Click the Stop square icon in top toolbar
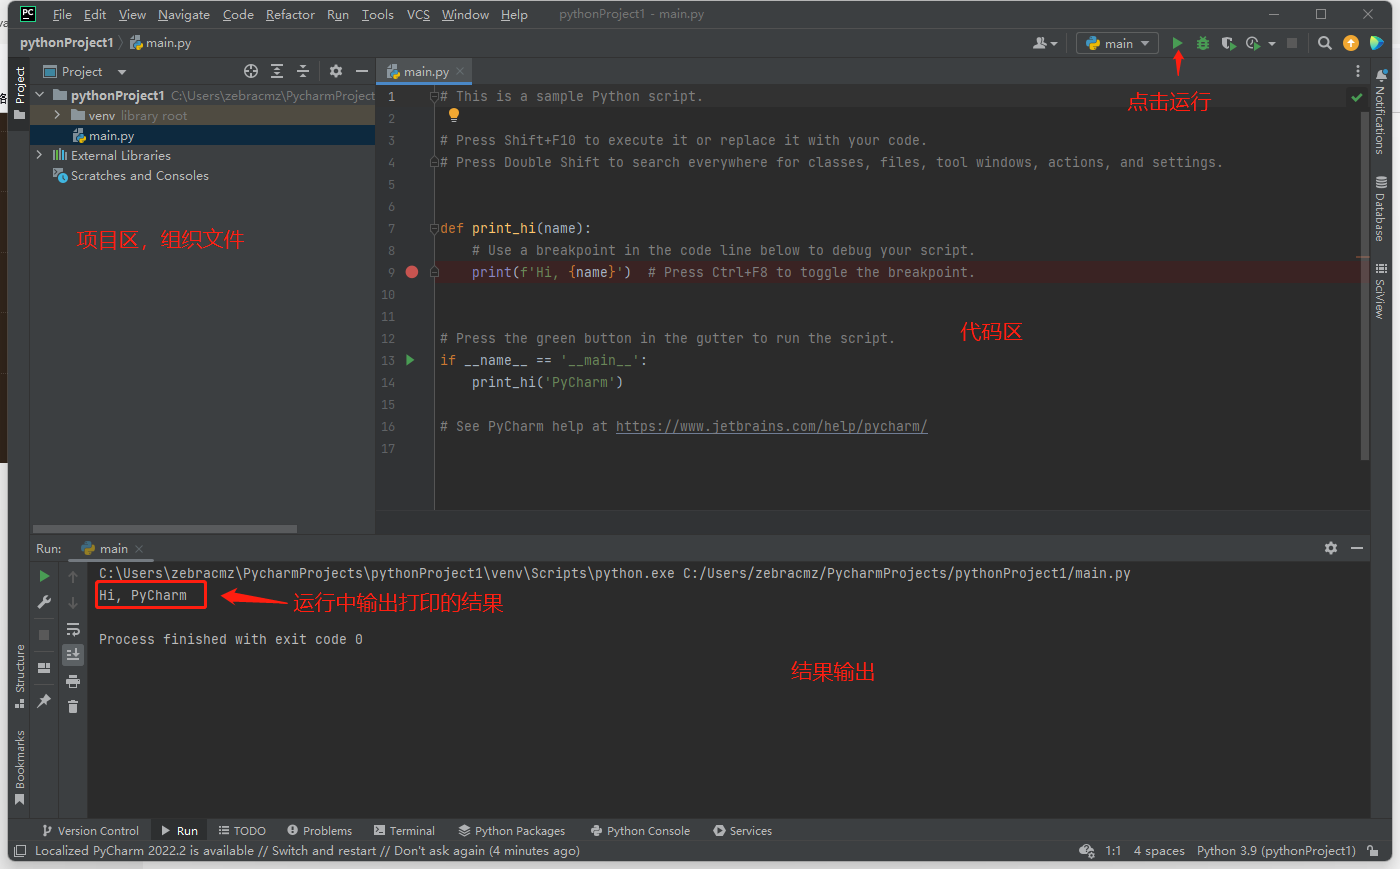1400x869 pixels. (x=1292, y=43)
